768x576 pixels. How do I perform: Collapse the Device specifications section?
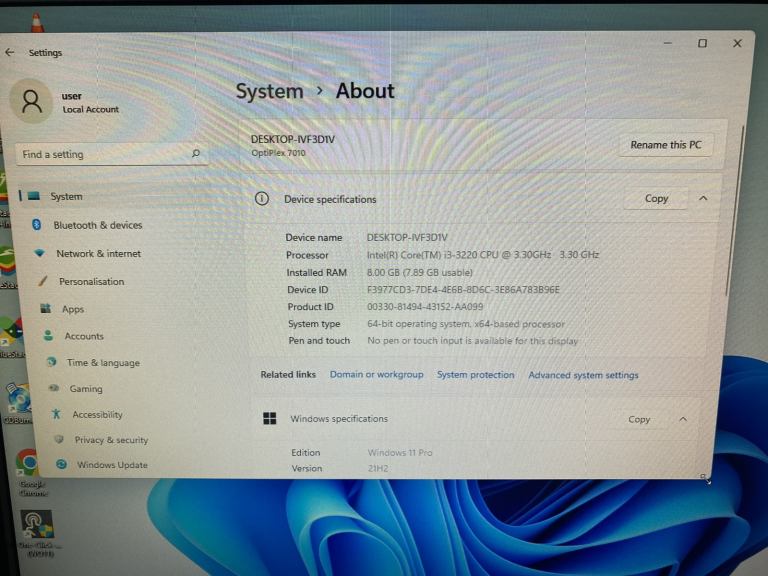[703, 199]
